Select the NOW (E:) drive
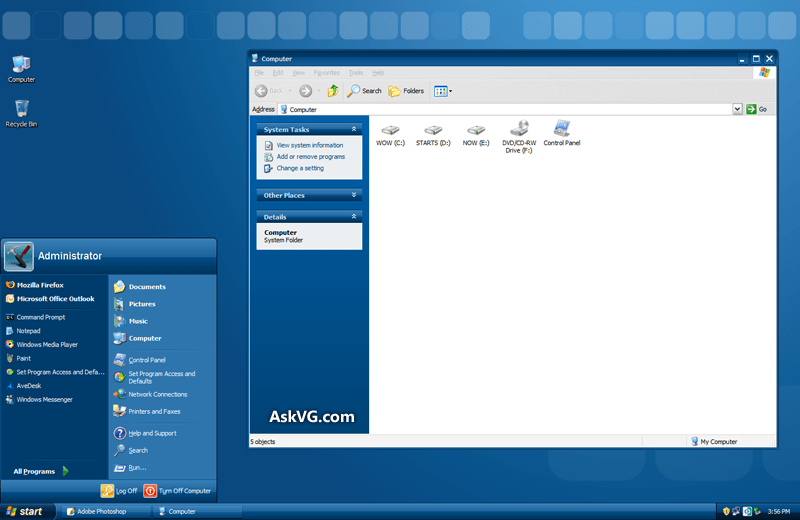Viewport: 800px width, 520px height. tap(476, 135)
